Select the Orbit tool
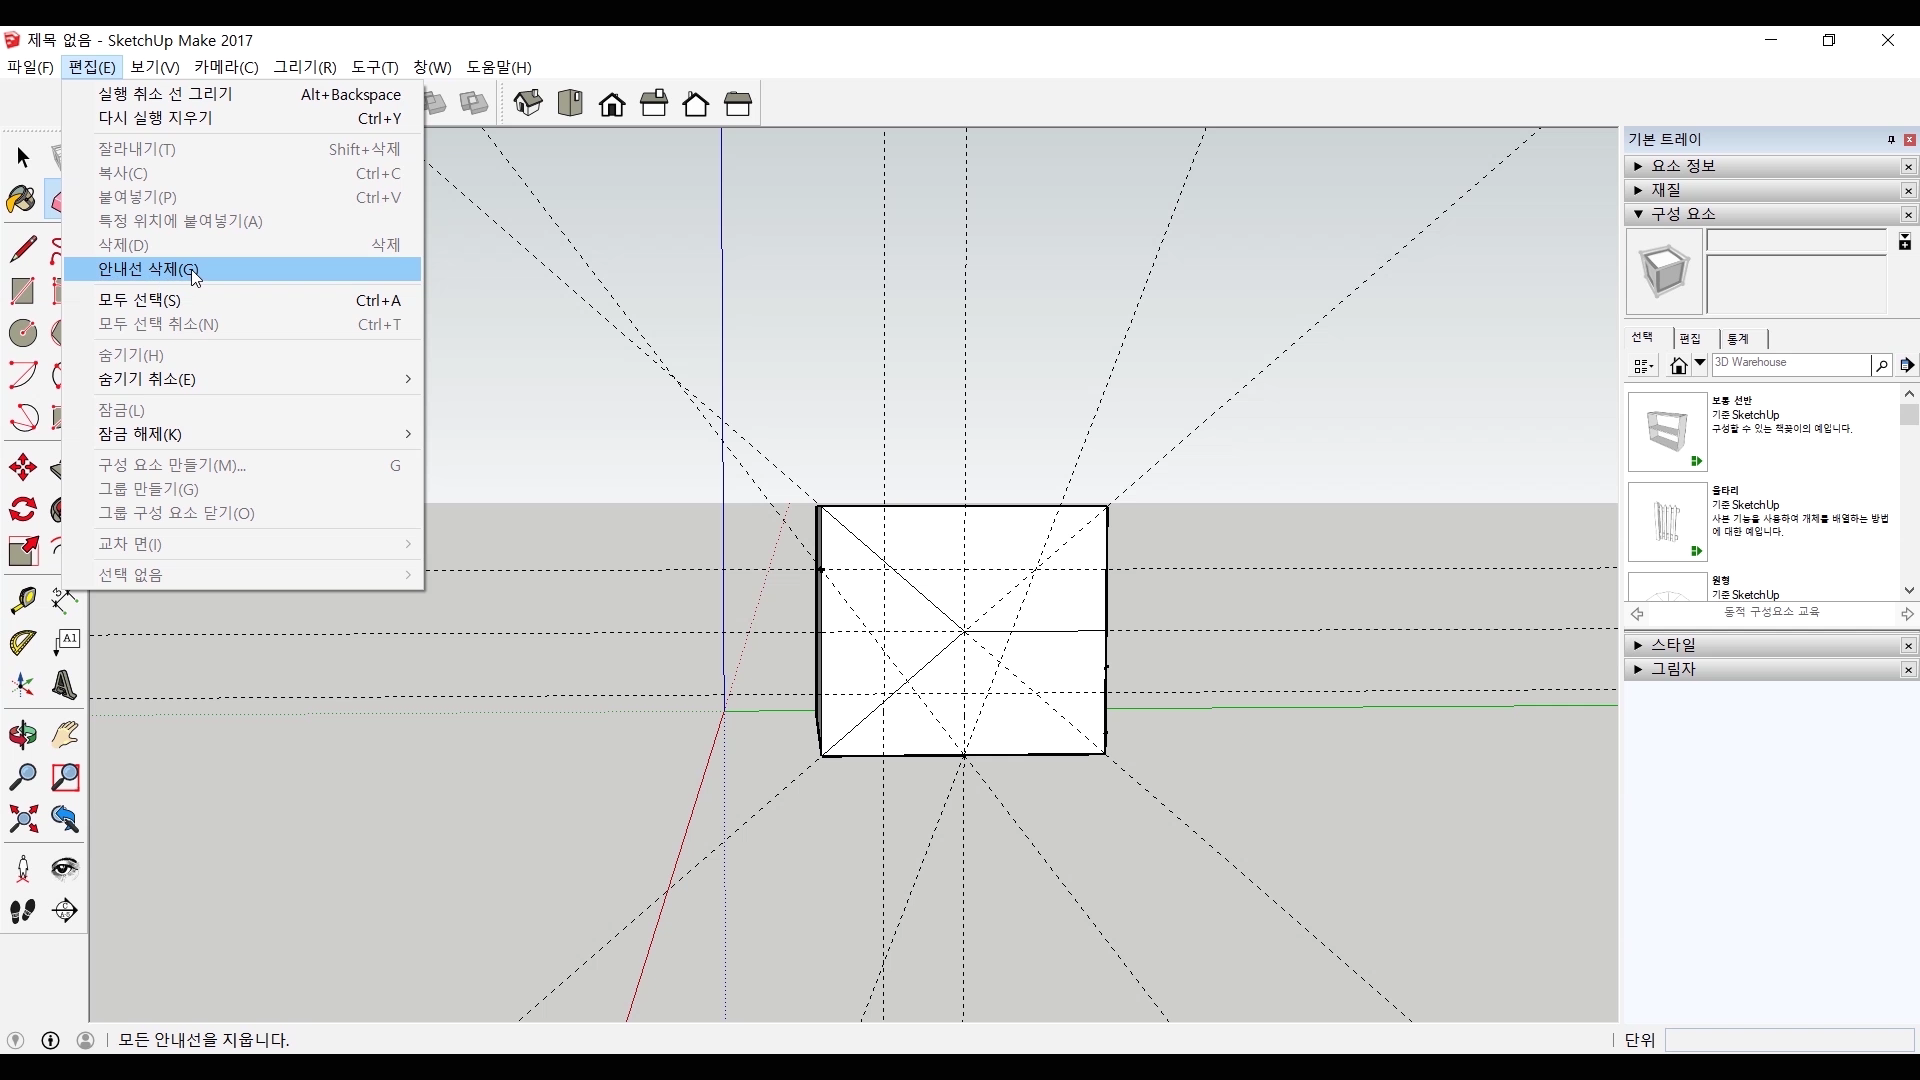This screenshot has width=1920, height=1080. click(x=23, y=735)
